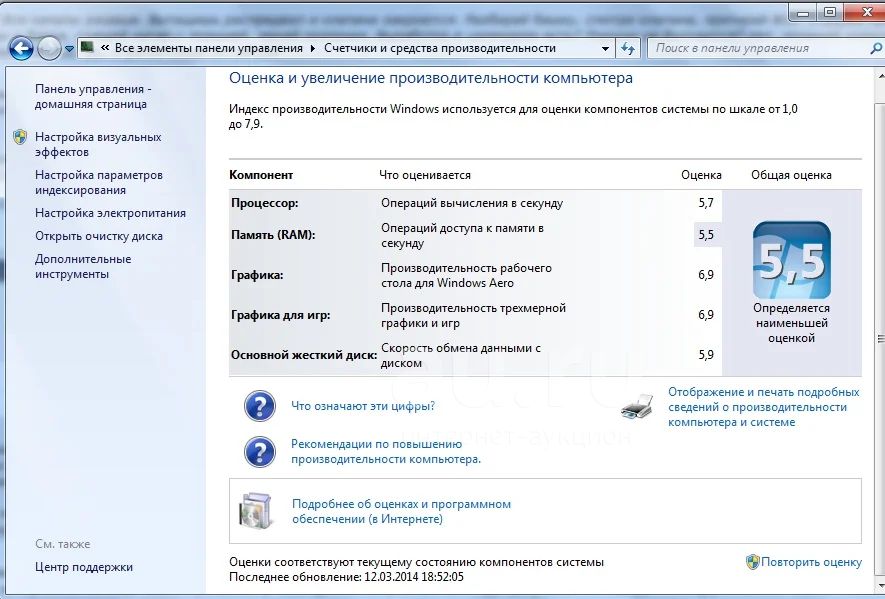
Task: Open the recent pages dropdown arrow
Action: [x=69, y=49]
